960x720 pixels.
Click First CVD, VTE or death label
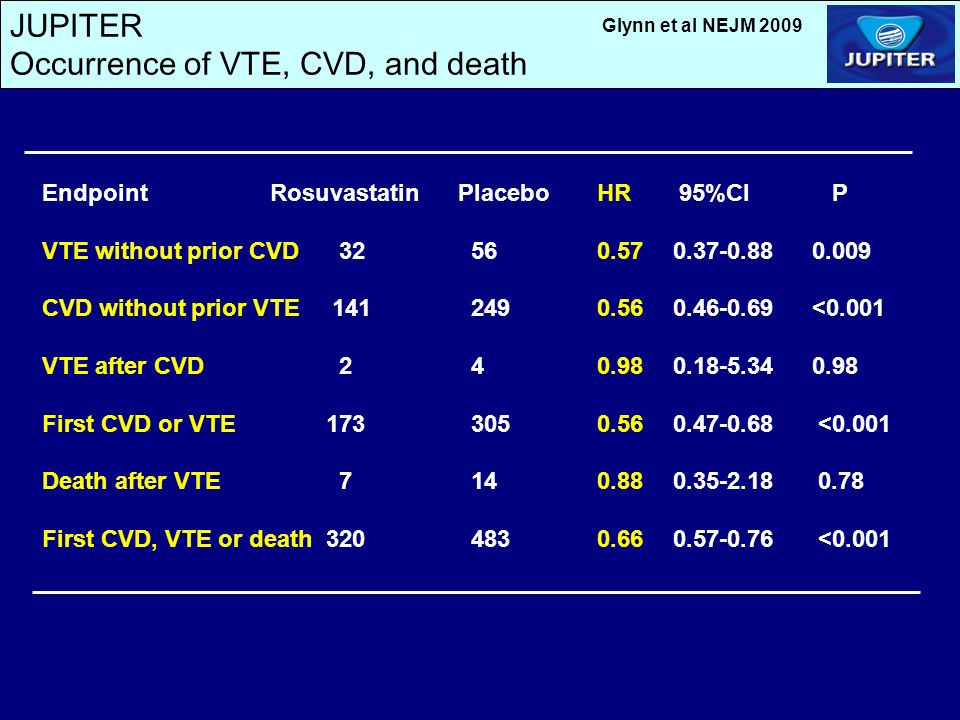pos(177,539)
